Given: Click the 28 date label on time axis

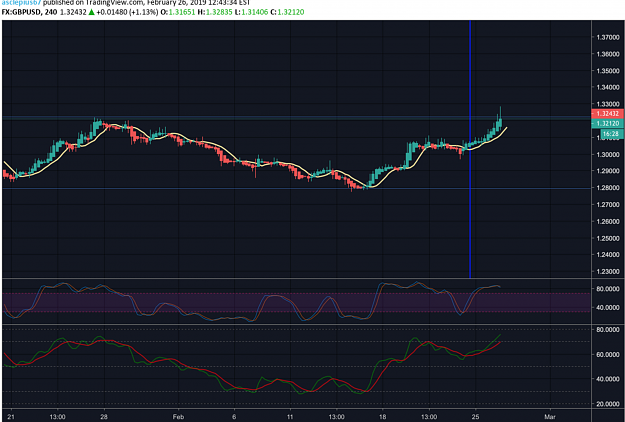Looking at the screenshot, I should tap(104, 417).
